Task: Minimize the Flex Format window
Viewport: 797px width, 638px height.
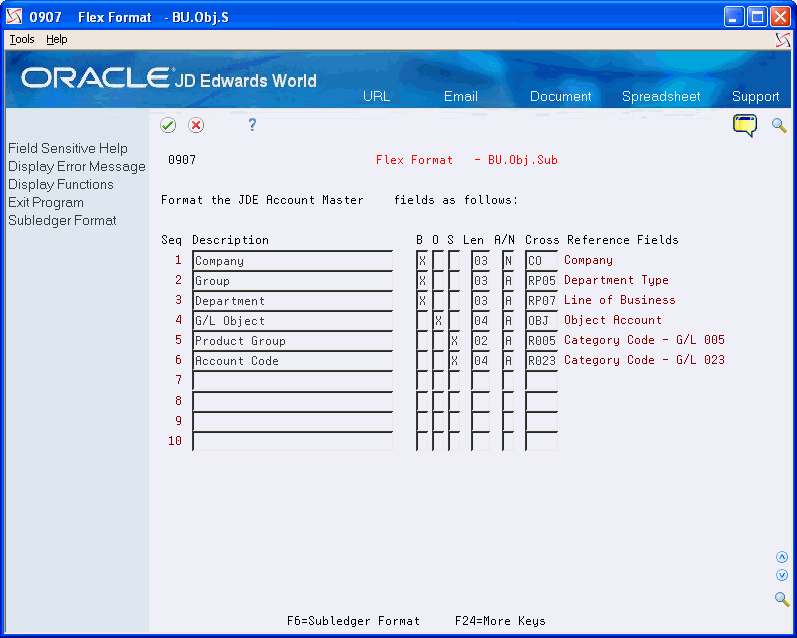Action: click(x=733, y=17)
